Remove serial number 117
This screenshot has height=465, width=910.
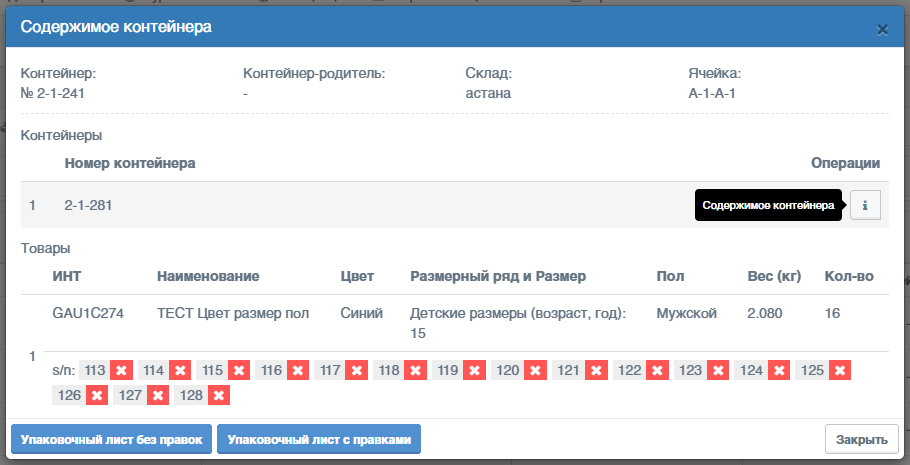click(x=356, y=370)
